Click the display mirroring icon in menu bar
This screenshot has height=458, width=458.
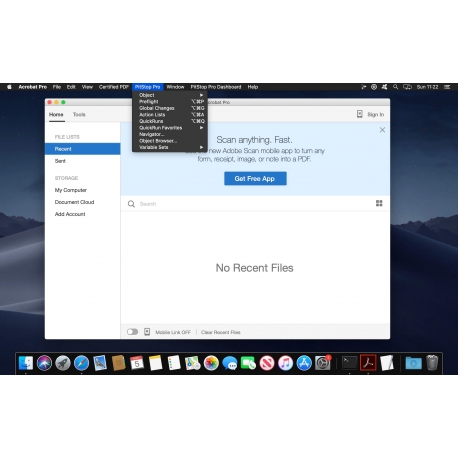pyautogui.click(x=407, y=87)
